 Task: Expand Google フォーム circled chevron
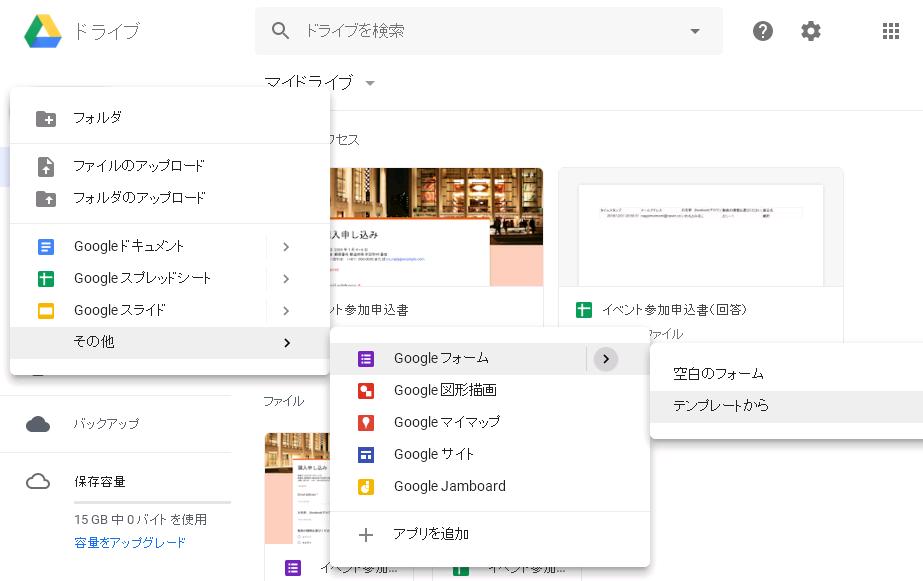[606, 358]
